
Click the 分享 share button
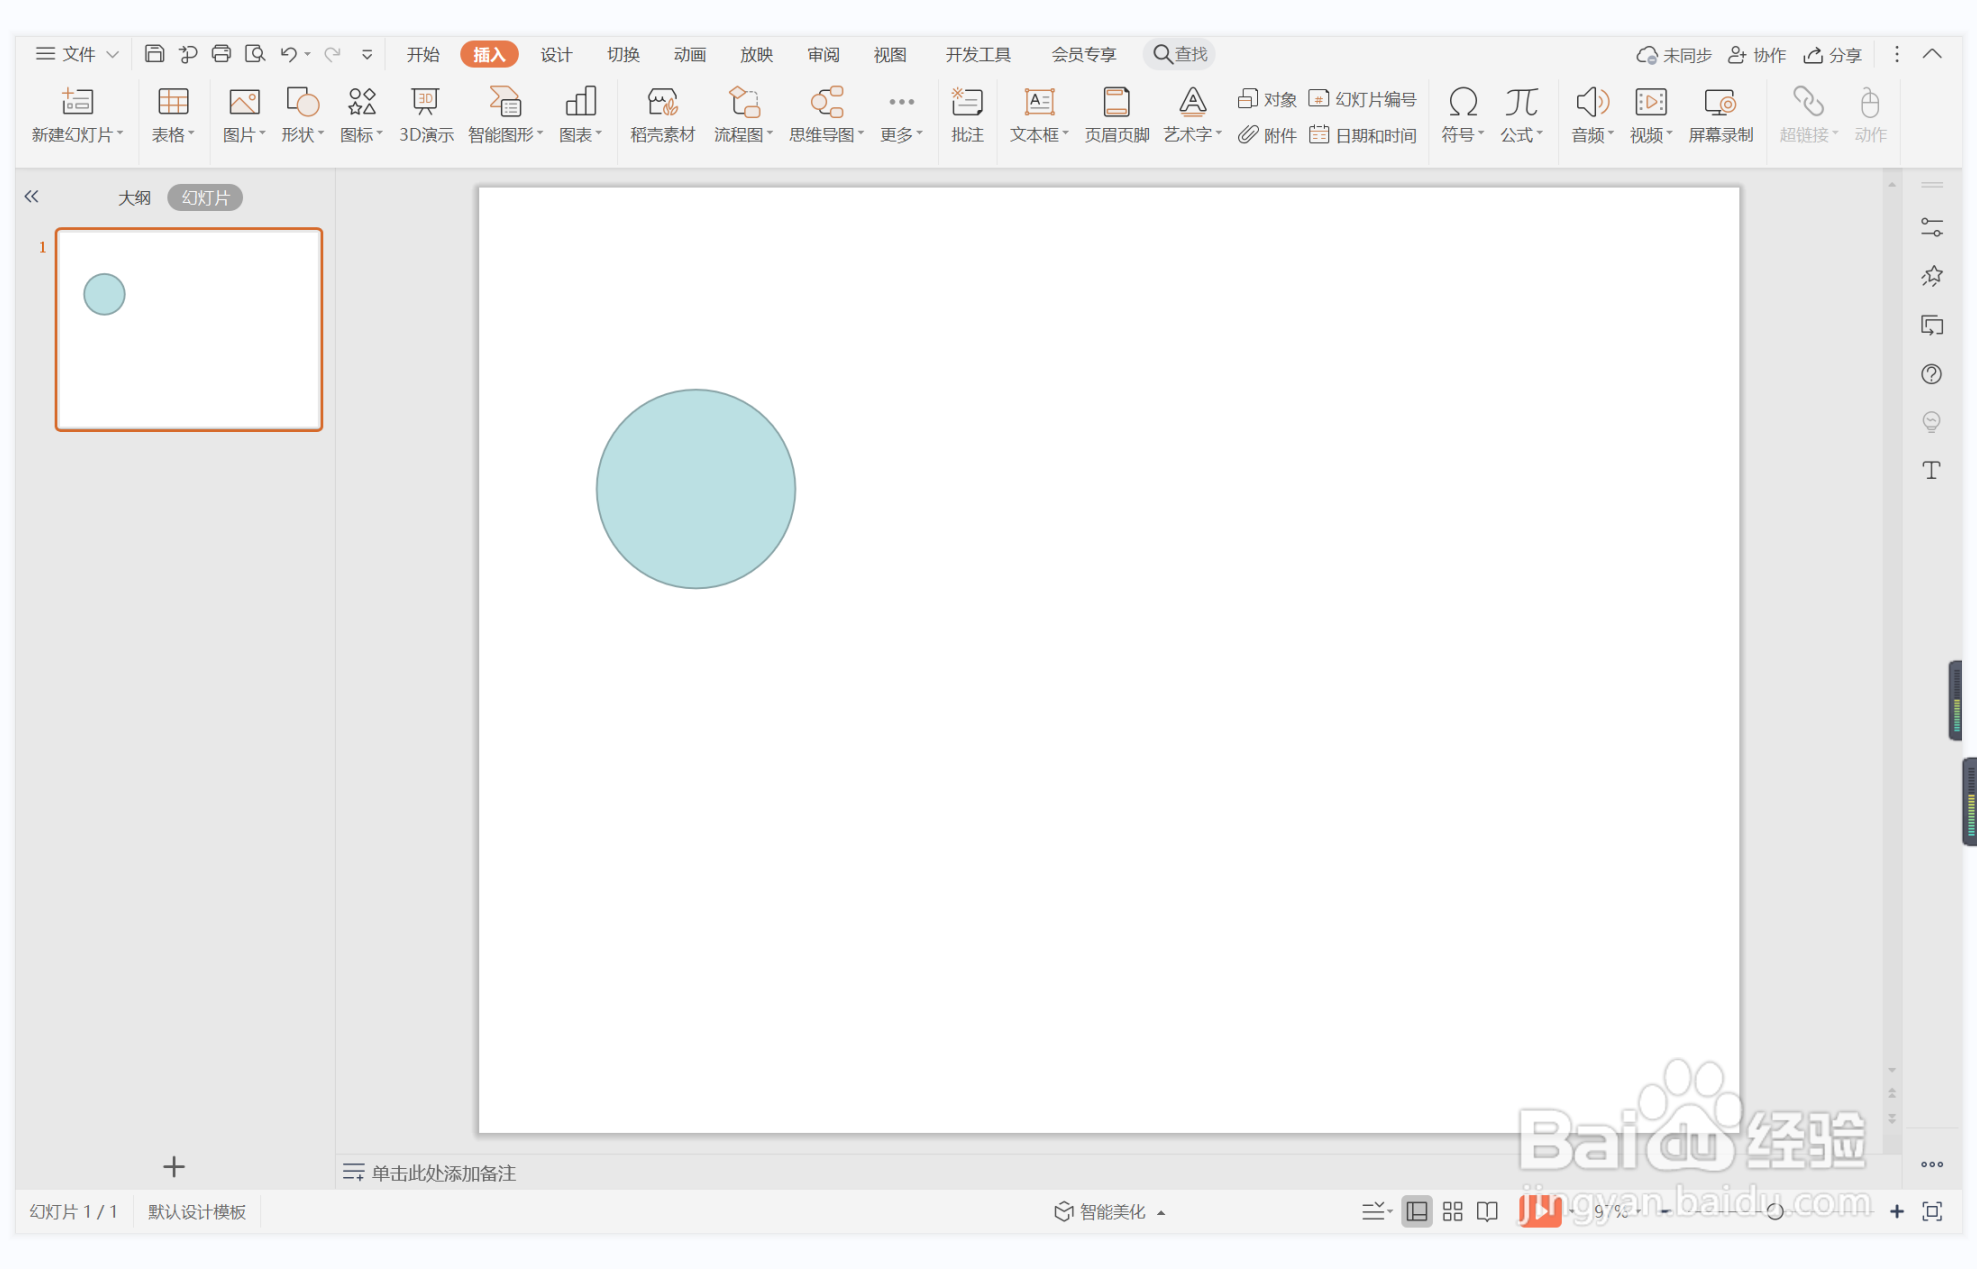1832,55
